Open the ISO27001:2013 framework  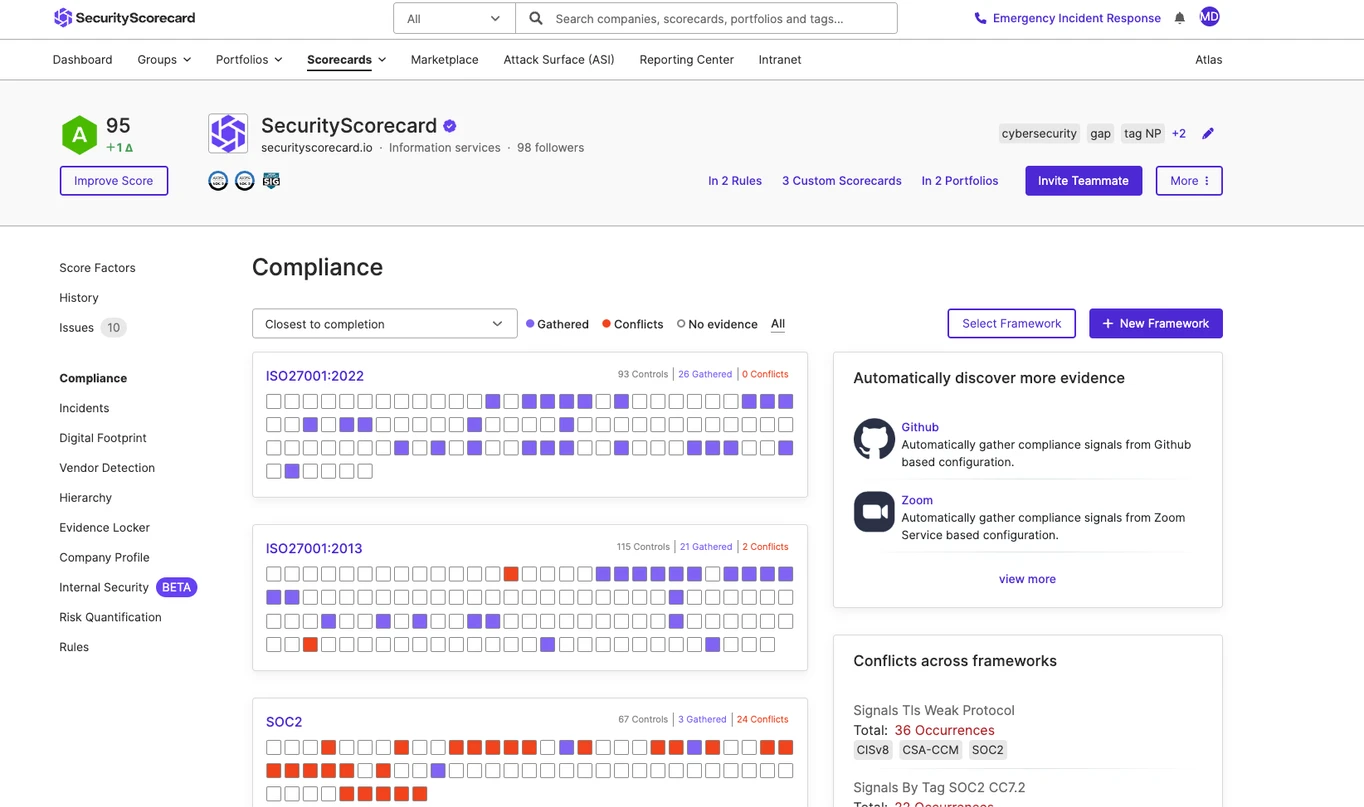(x=314, y=548)
